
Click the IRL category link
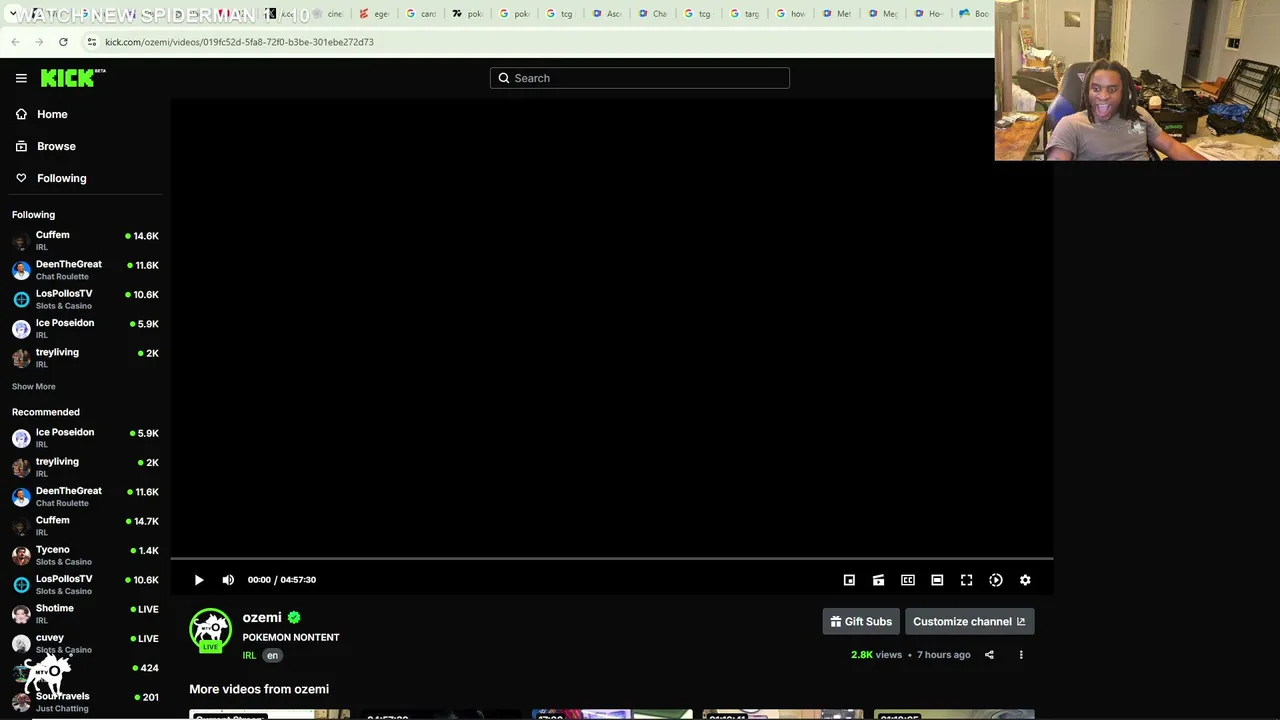249,656
